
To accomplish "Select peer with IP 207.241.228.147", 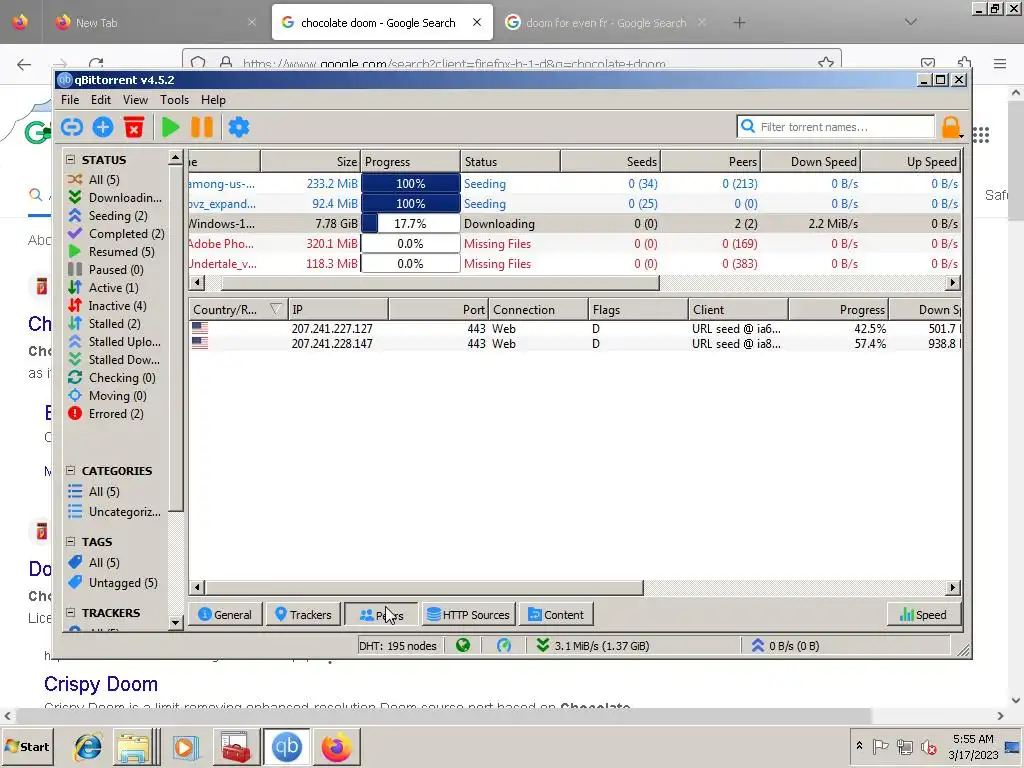I will coord(575,344).
